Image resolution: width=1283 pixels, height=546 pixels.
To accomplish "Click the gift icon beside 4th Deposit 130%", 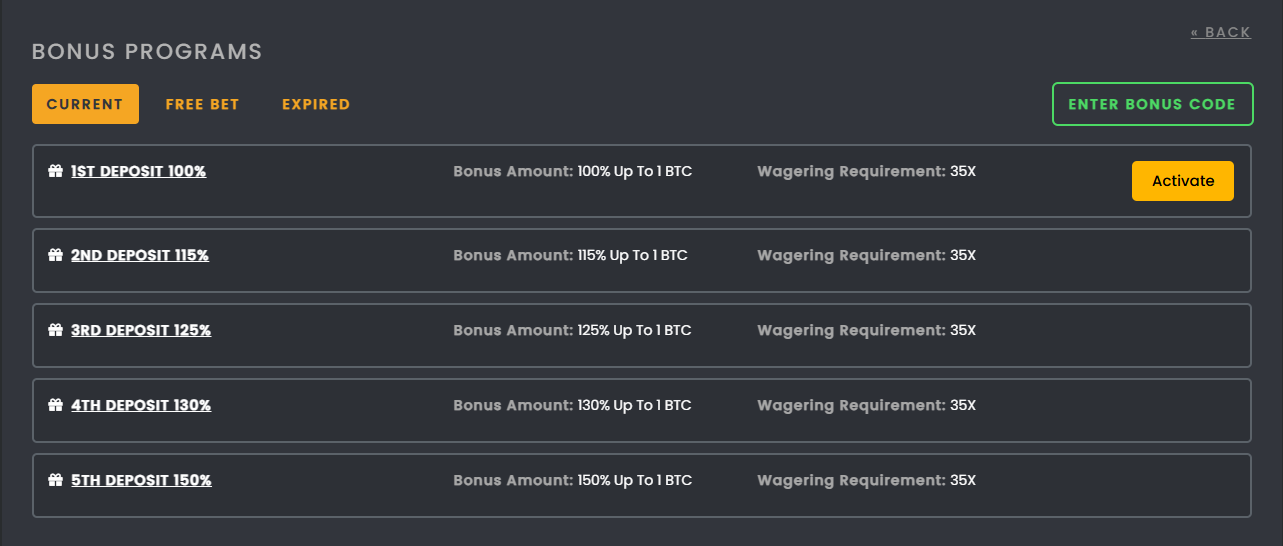I will click(x=56, y=405).
